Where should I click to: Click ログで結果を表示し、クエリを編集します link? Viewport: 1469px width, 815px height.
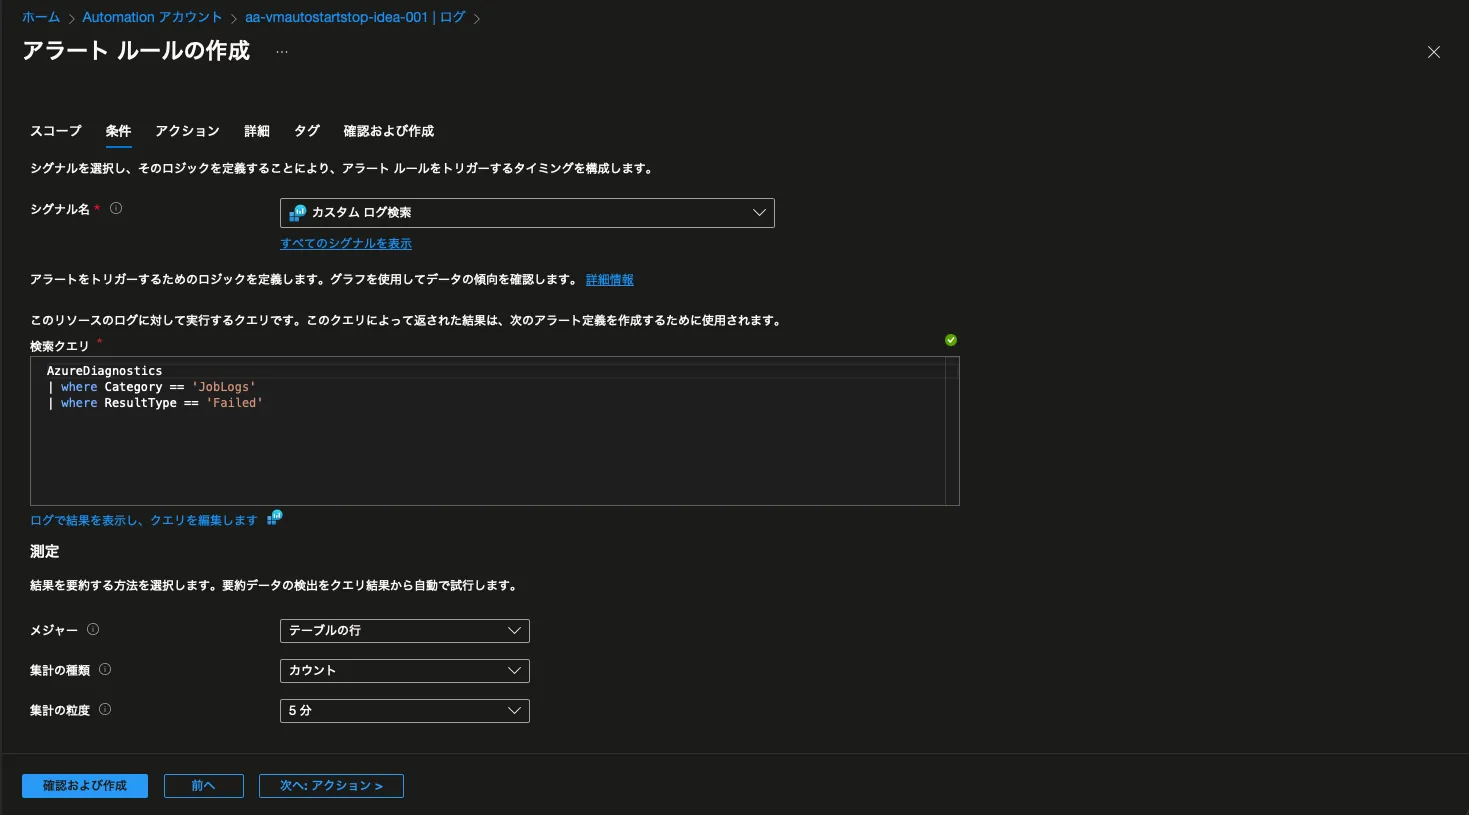tap(144, 520)
